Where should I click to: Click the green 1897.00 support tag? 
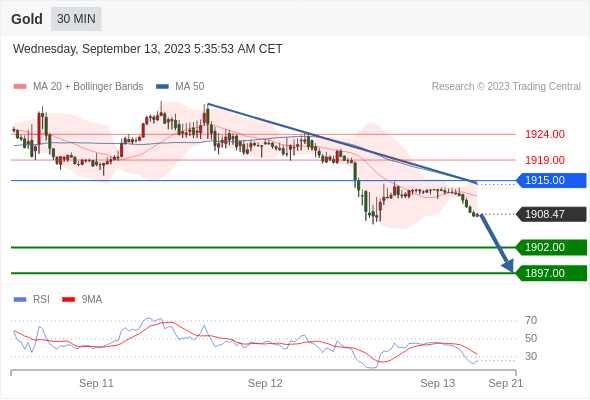click(551, 273)
